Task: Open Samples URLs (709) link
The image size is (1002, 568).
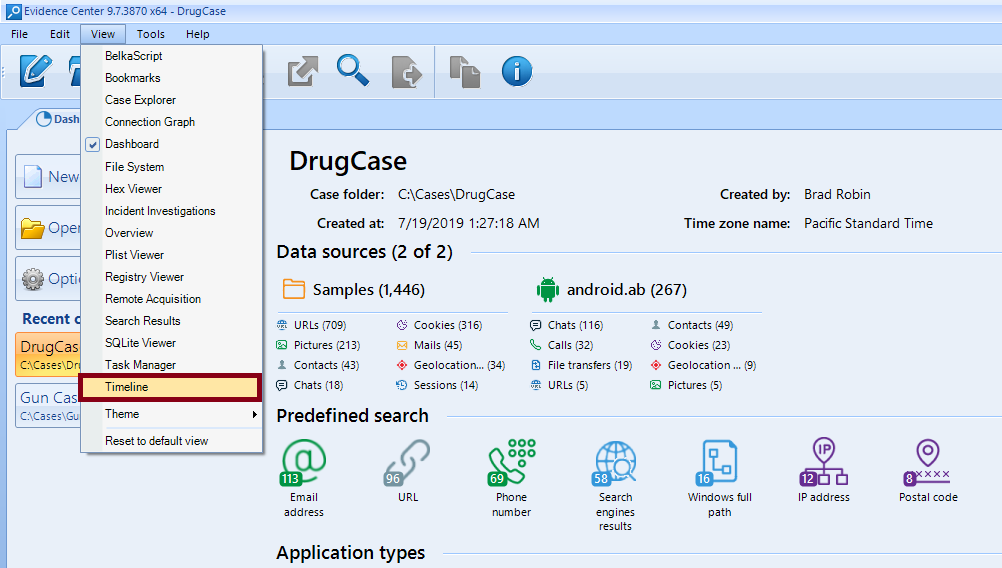Action: [x=320, y=325]
